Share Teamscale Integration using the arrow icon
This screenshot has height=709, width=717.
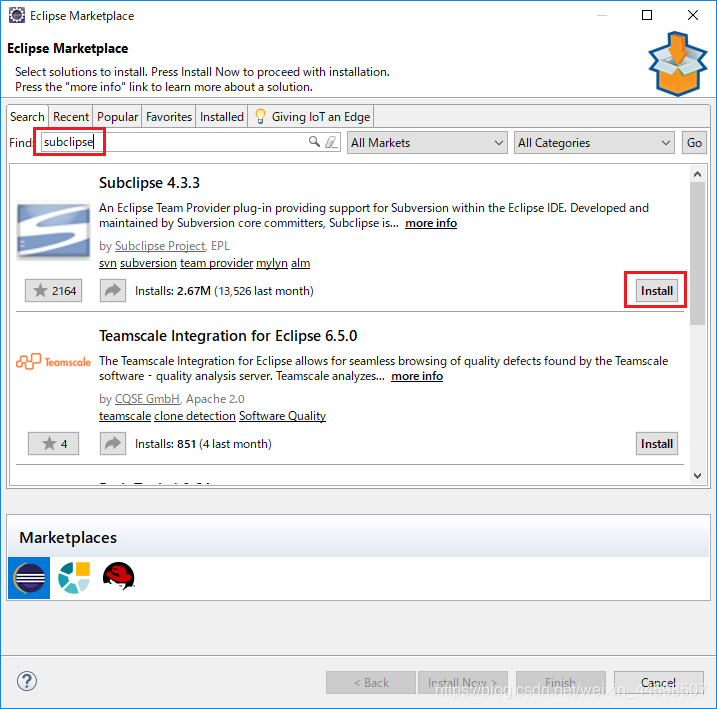(x=113, y=443)
